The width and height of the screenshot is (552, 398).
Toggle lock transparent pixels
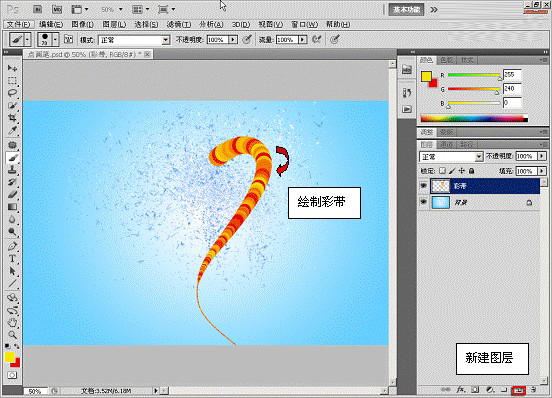click(x=442, y=171)
